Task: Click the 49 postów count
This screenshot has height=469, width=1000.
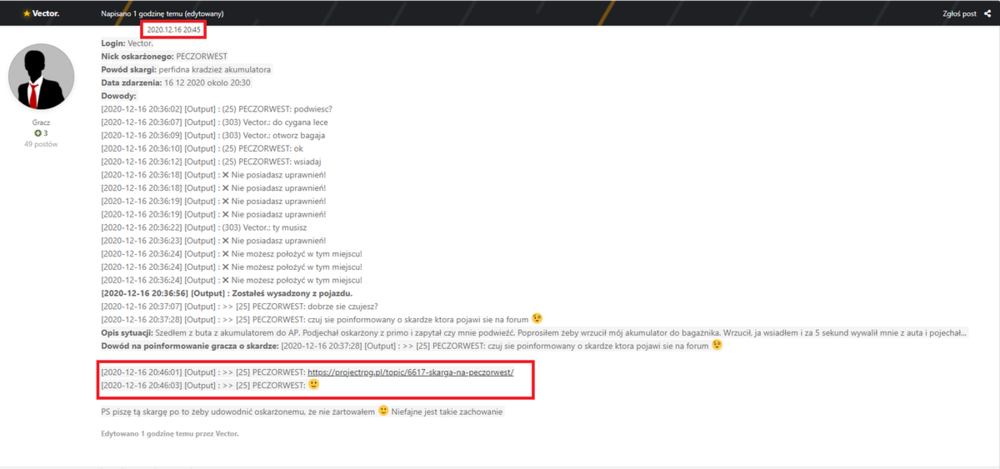Action: coord(41,144)
